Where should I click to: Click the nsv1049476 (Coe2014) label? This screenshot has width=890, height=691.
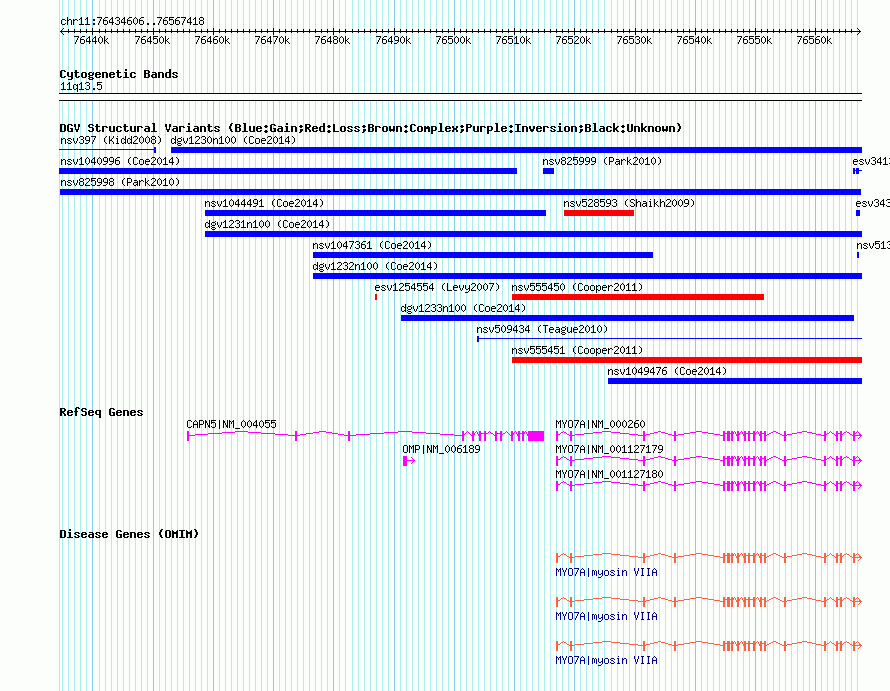click(x=667, y=371)
